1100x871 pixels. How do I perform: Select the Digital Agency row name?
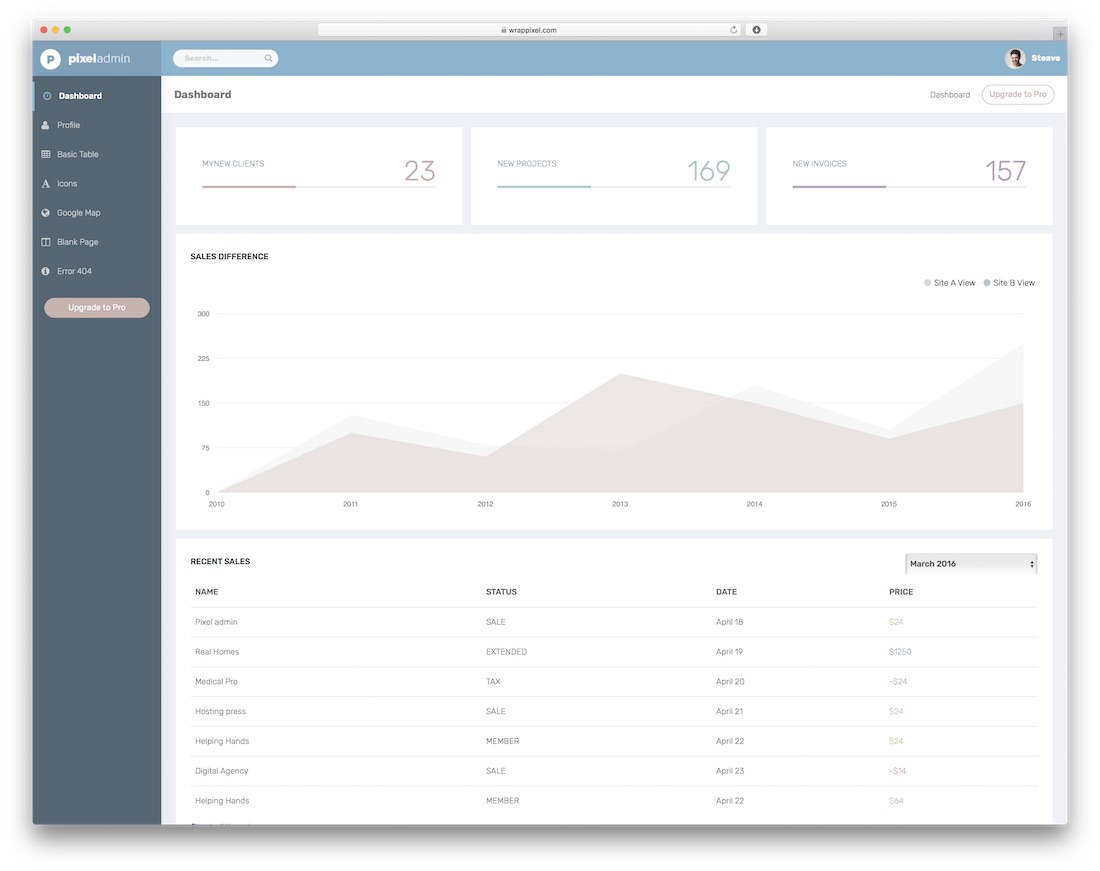point(222,771)
